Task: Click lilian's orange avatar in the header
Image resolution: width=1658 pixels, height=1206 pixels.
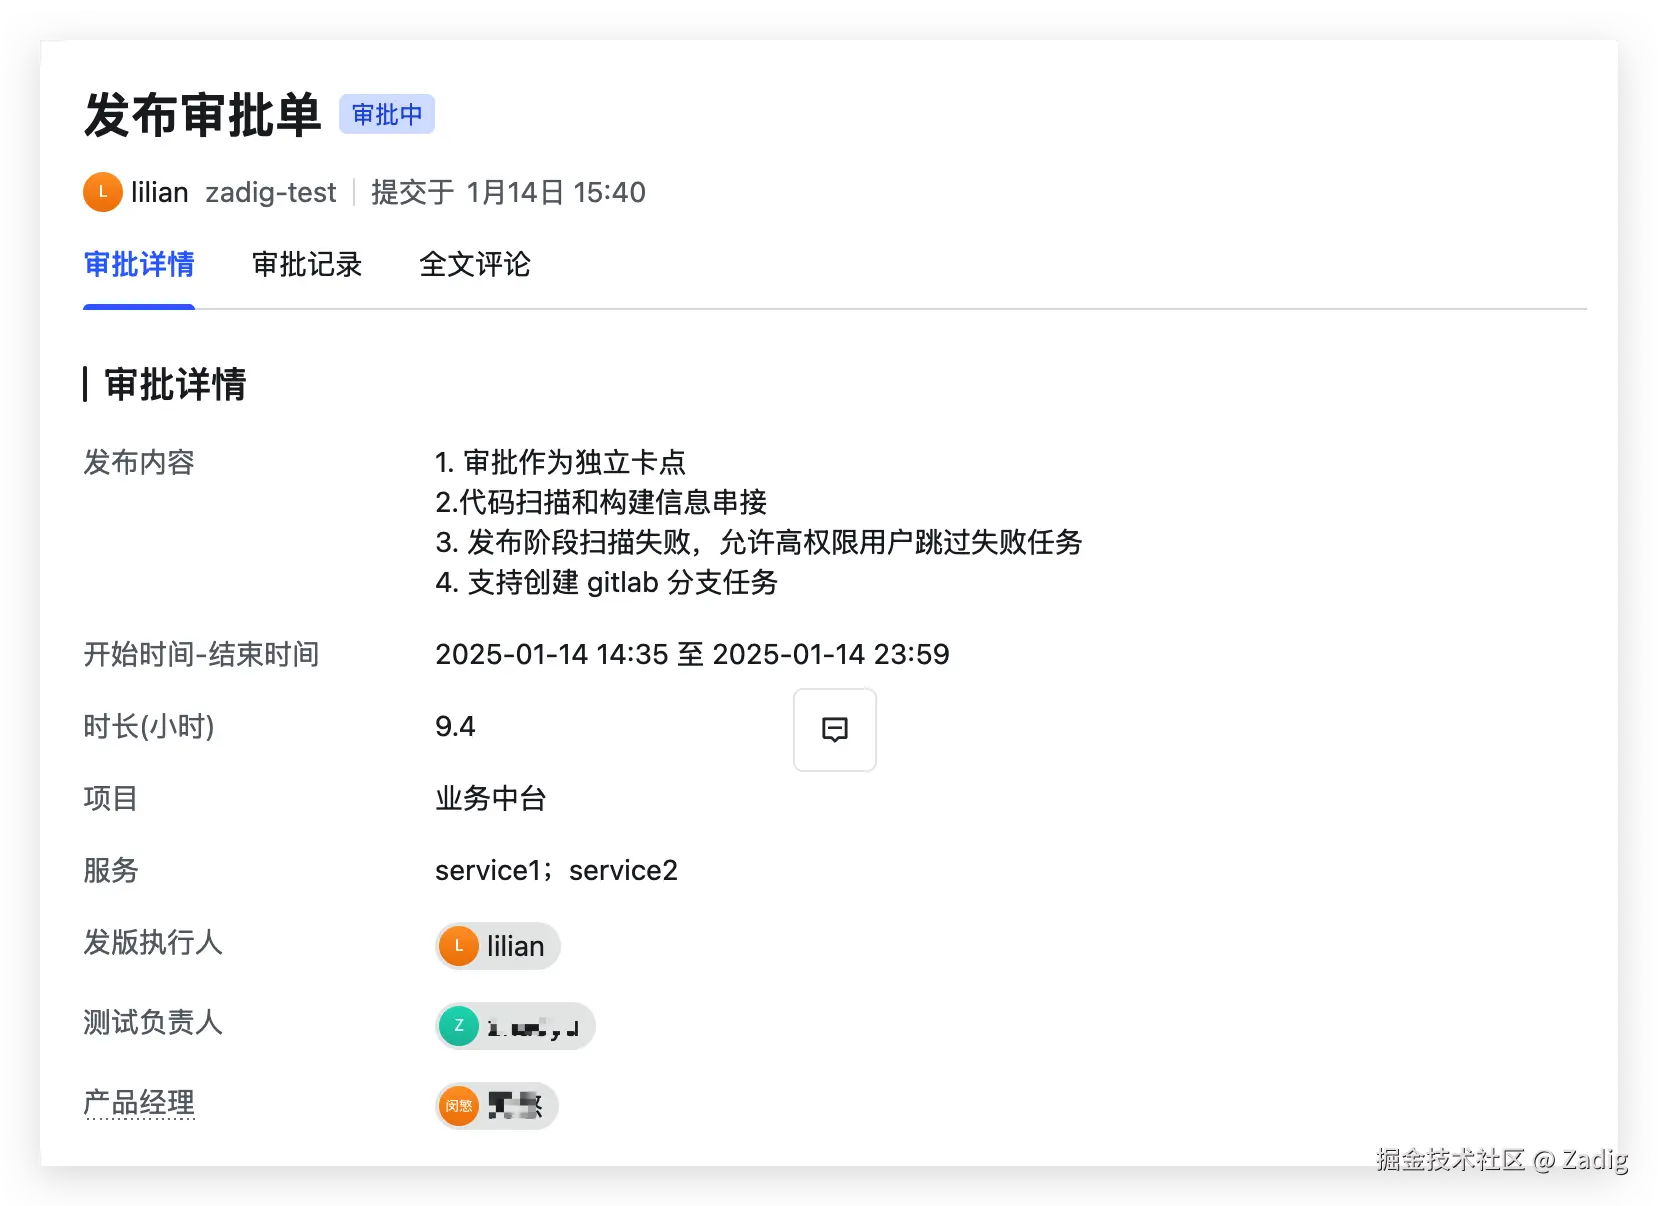Action: click(103, 192)
